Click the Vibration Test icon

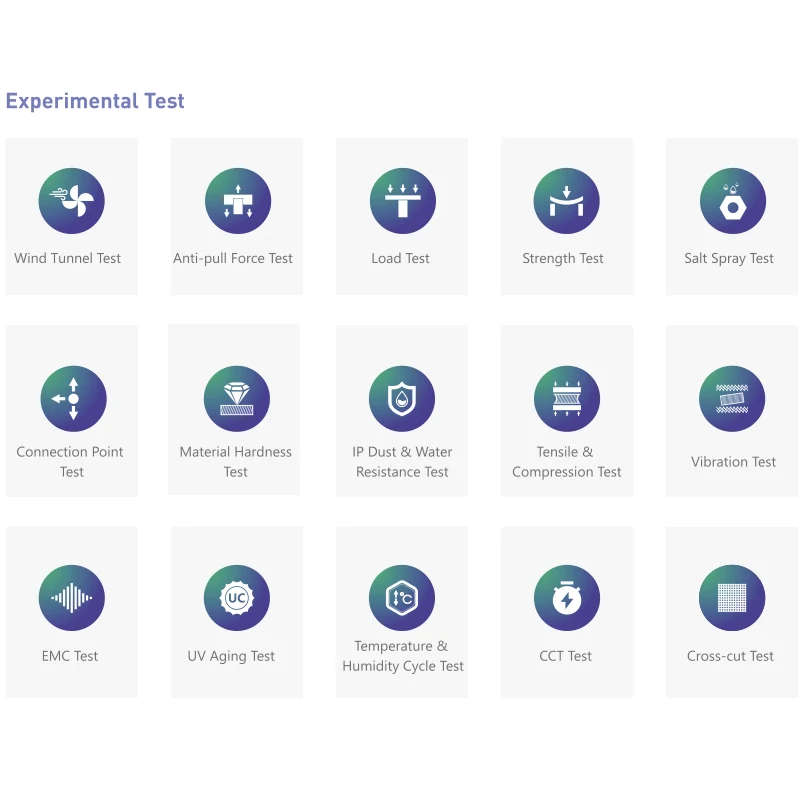point(732,399)
